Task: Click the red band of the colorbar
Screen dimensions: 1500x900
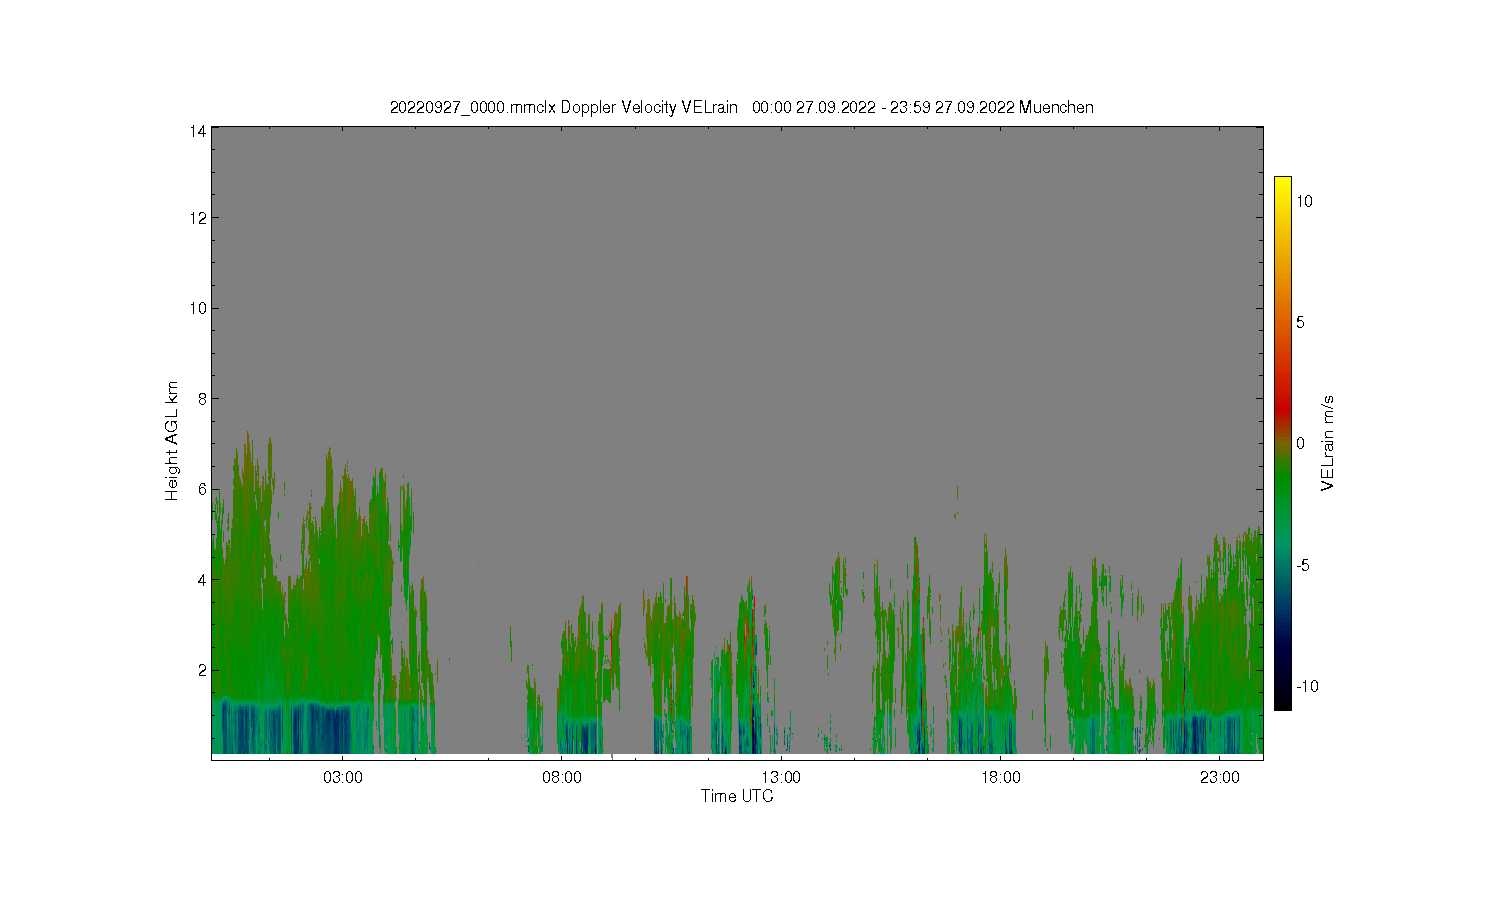Action: click(1283, 408)
